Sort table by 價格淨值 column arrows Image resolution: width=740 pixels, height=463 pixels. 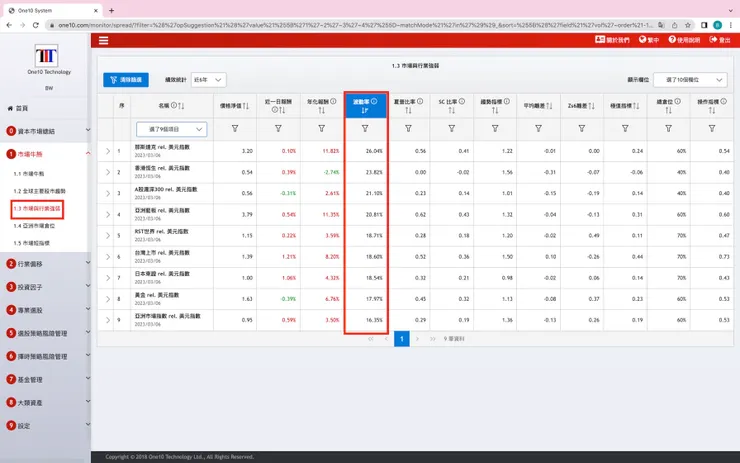(246, 106)
